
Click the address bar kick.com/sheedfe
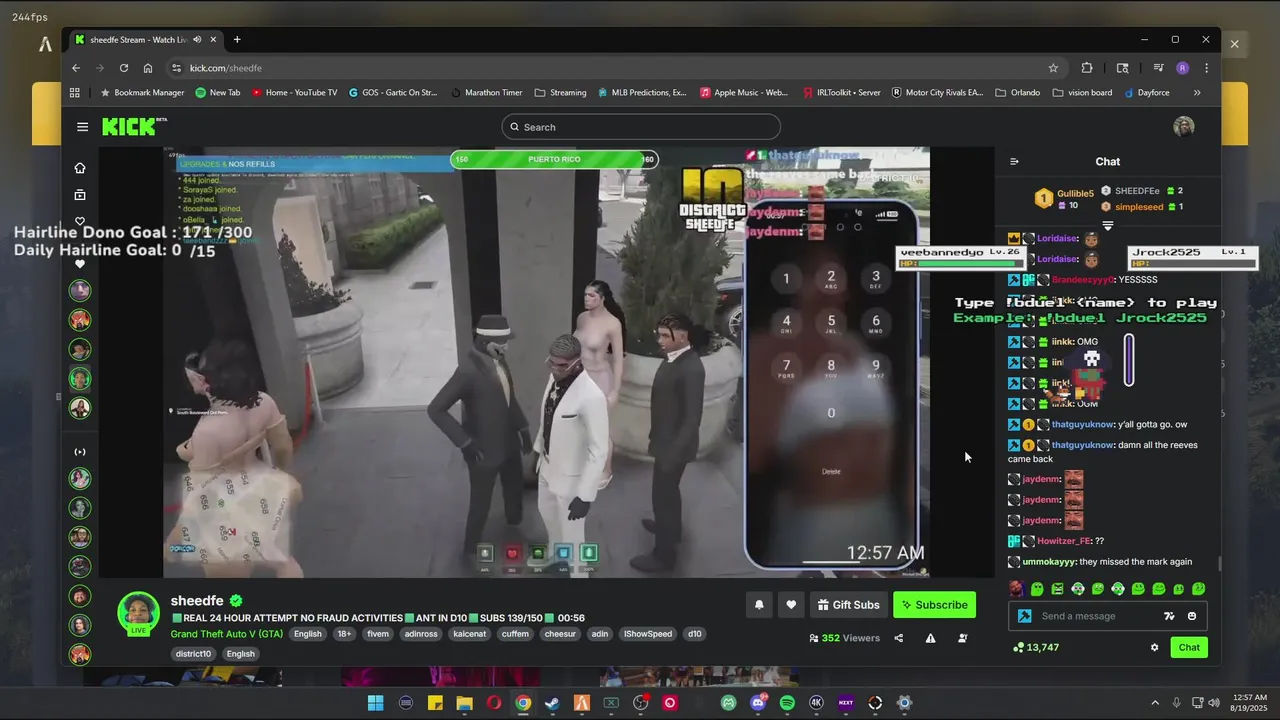[225, 68]
